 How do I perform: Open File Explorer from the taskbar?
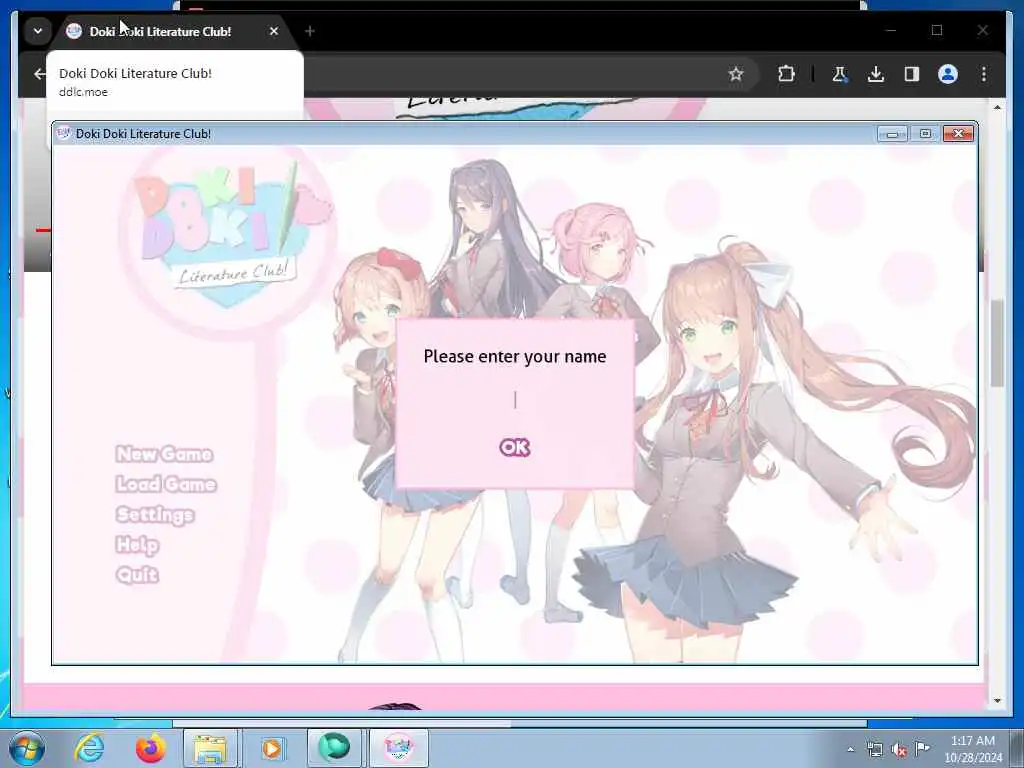[x=210, y=748]
